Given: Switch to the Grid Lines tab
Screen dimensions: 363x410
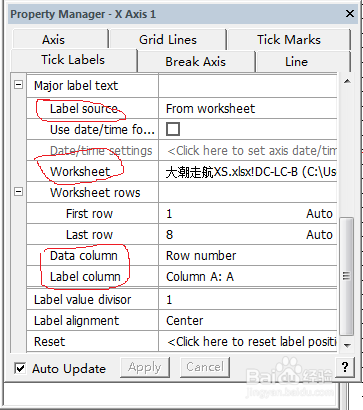Looking at the screenshot, I should [x=168, y=40].
